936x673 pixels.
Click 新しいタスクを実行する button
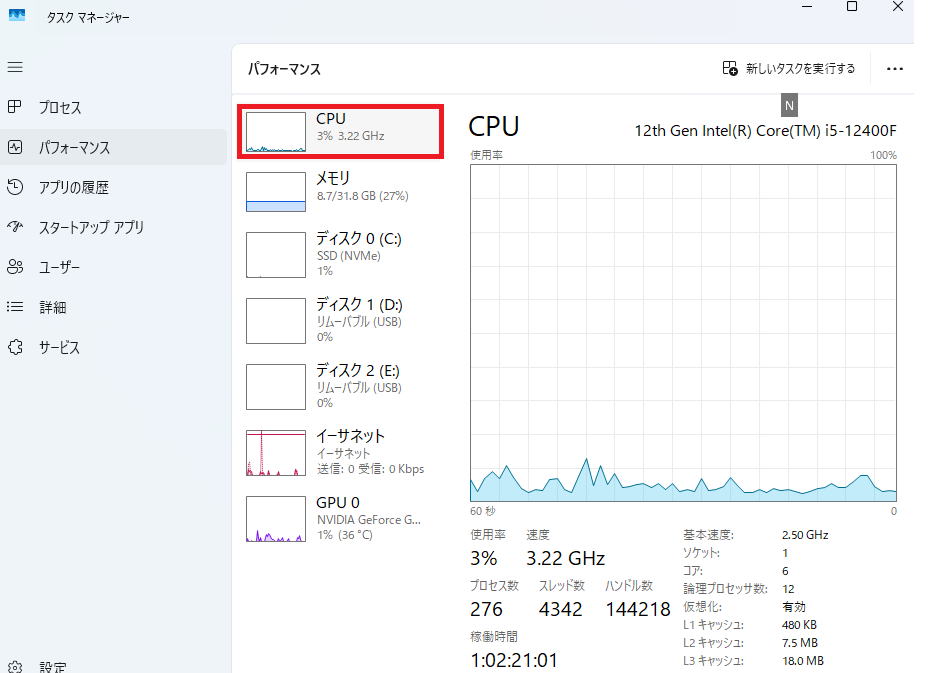pos(789,69)
